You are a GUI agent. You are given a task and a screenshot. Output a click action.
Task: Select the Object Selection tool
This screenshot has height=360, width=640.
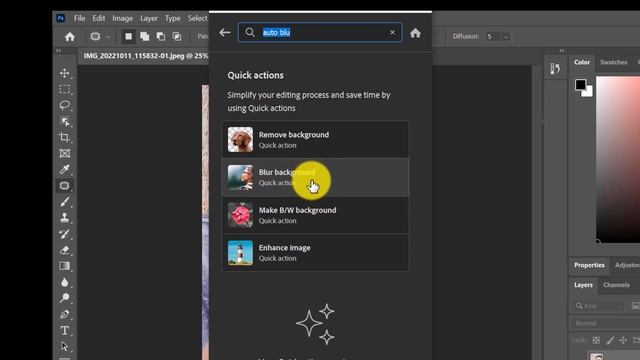(x=64, y=121)
